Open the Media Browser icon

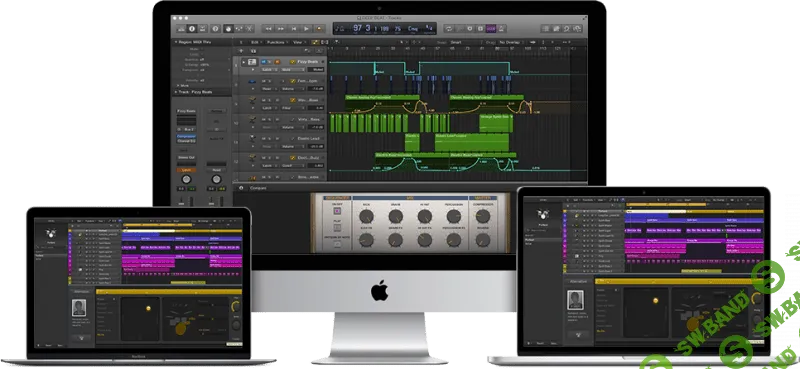pos(578,29)
